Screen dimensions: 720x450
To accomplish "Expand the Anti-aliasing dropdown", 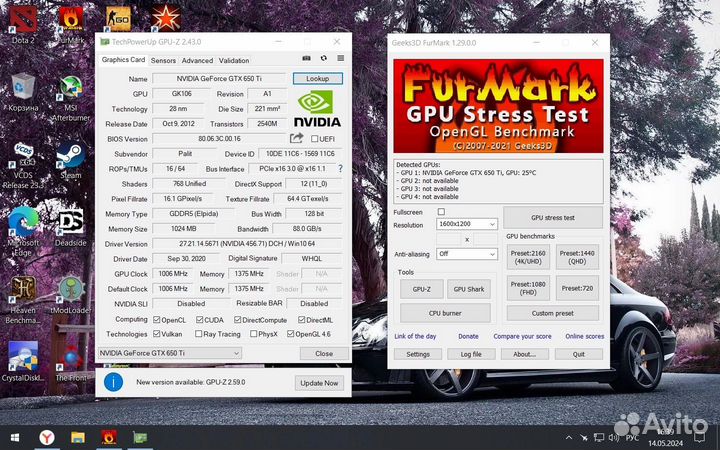I will pos(467,254).
